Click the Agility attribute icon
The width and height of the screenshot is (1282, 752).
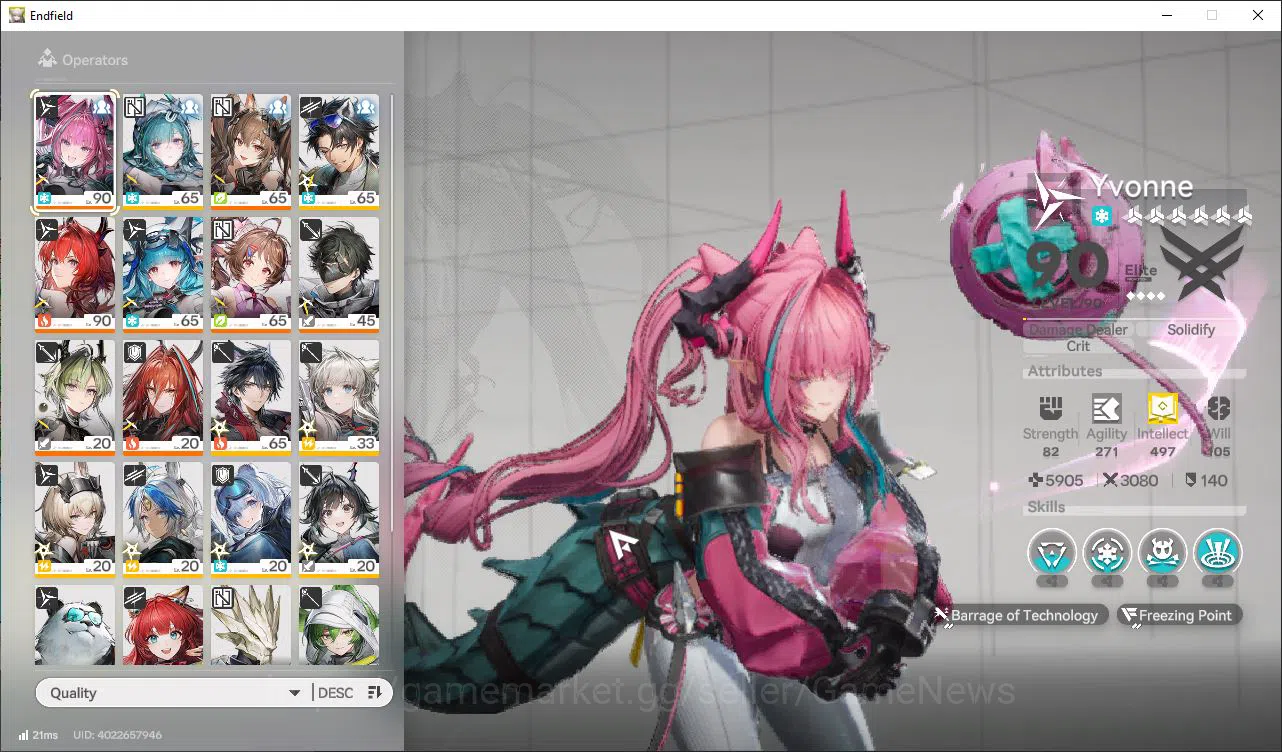1106,408
